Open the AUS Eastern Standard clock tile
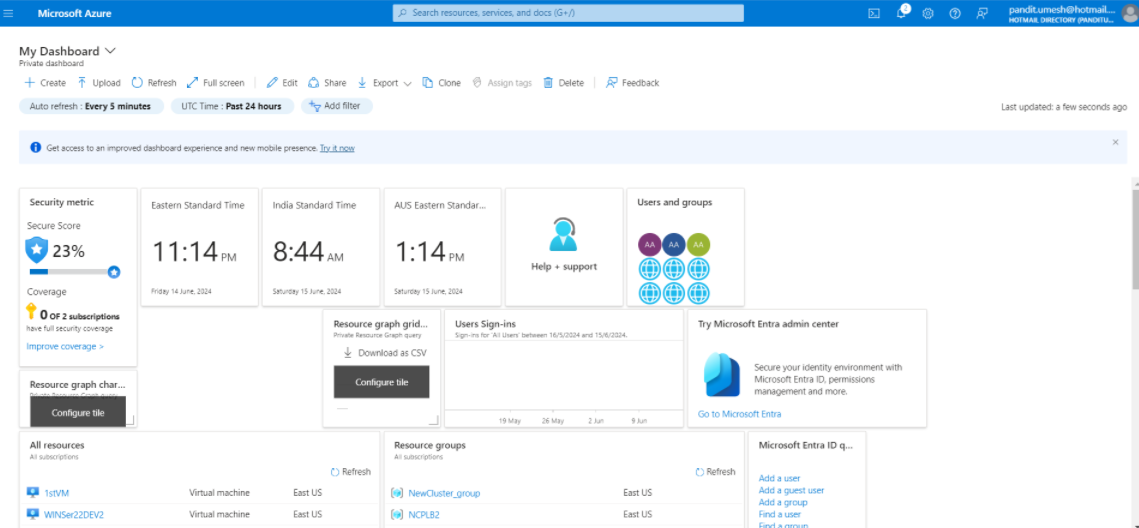Screen dimensions: 1139x528 point(442,247)
